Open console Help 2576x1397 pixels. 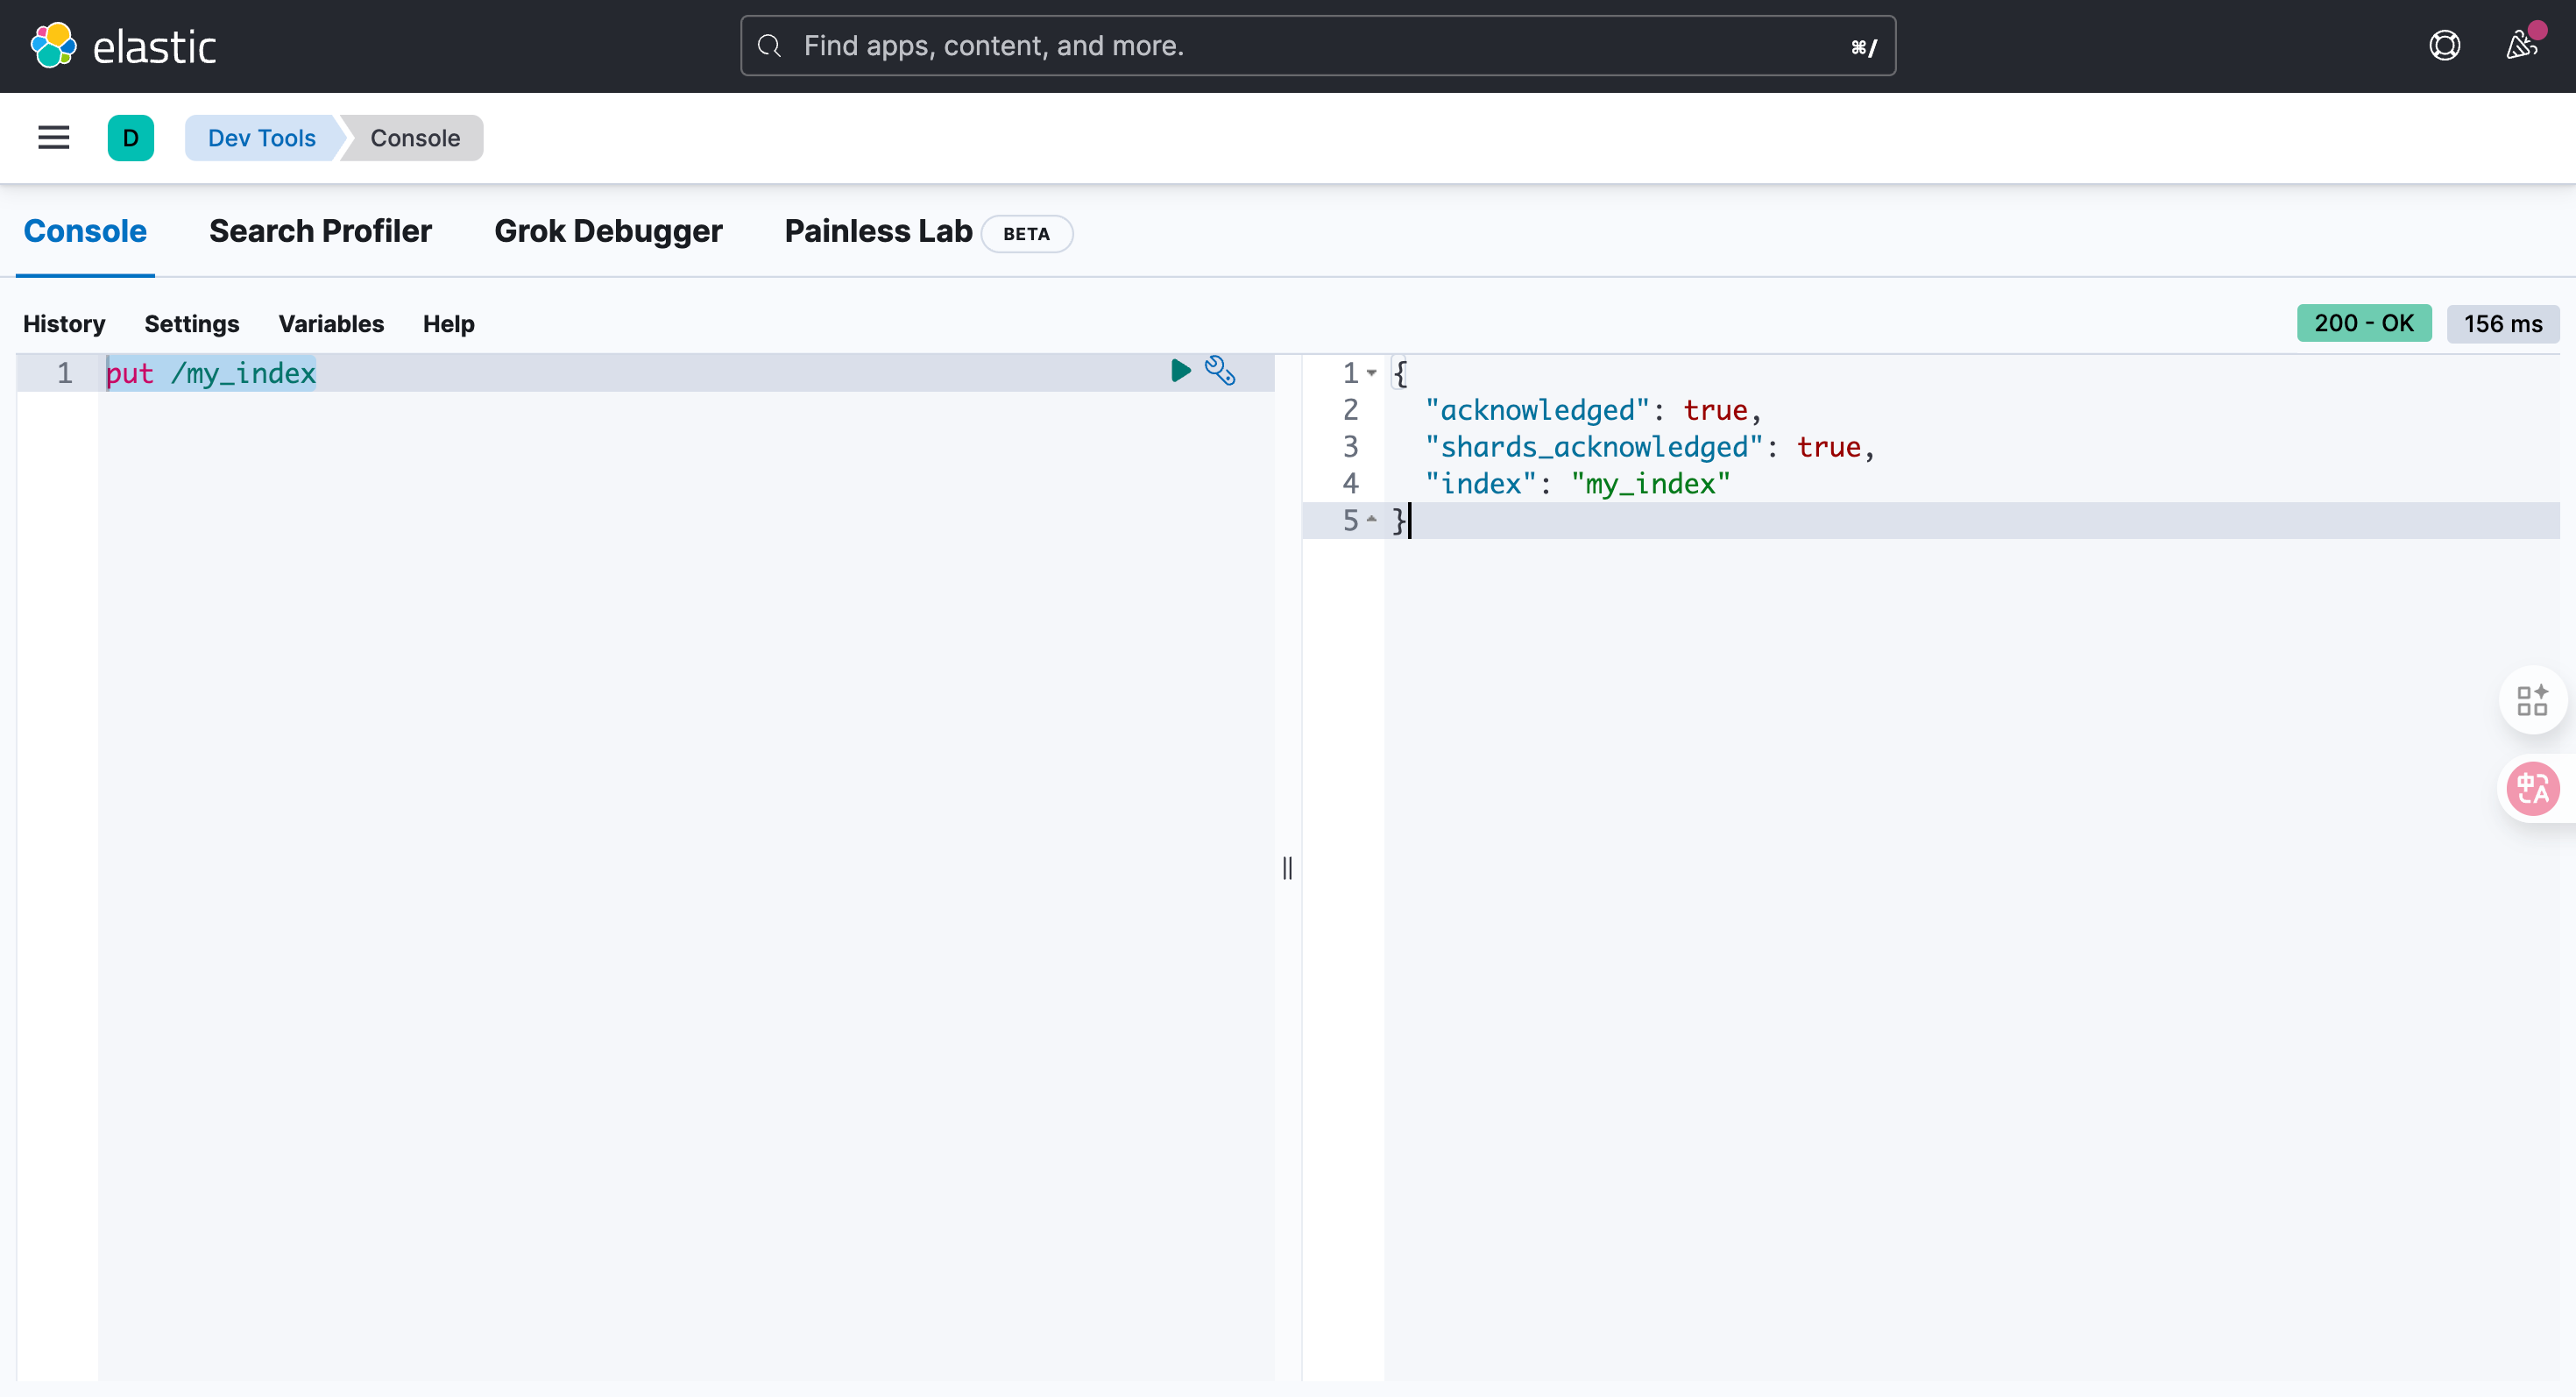449,324
